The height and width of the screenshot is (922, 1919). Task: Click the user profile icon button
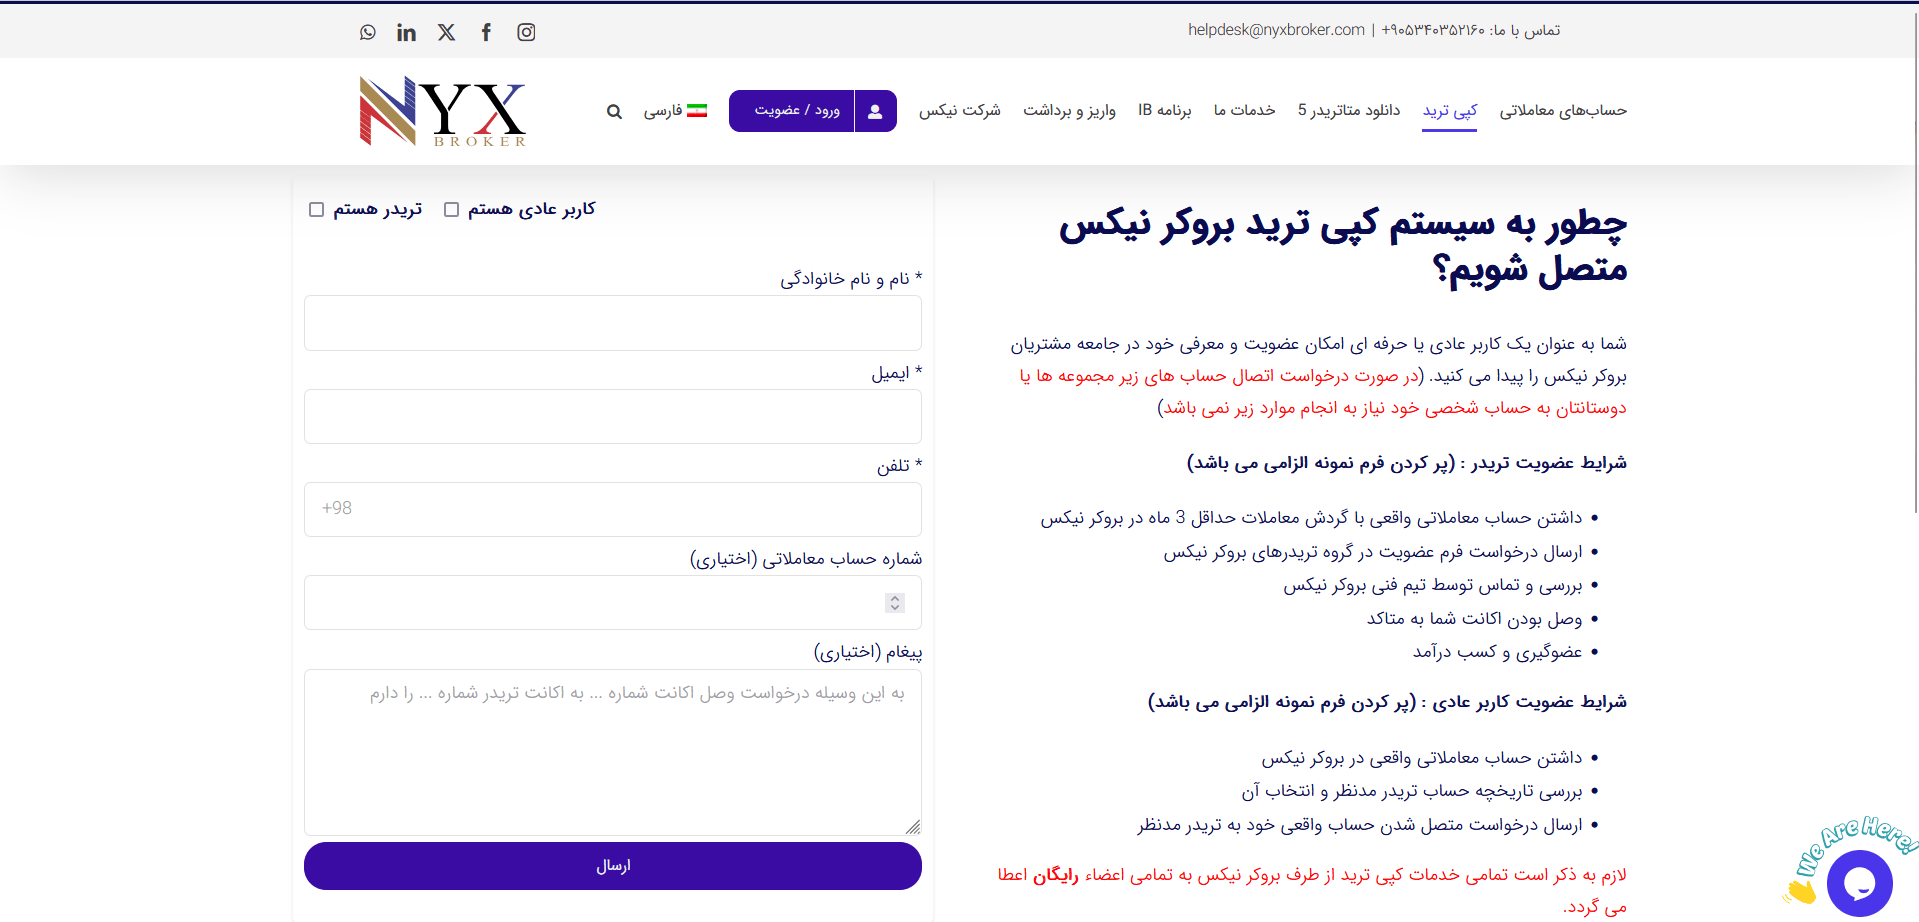[x=875, y=111]
